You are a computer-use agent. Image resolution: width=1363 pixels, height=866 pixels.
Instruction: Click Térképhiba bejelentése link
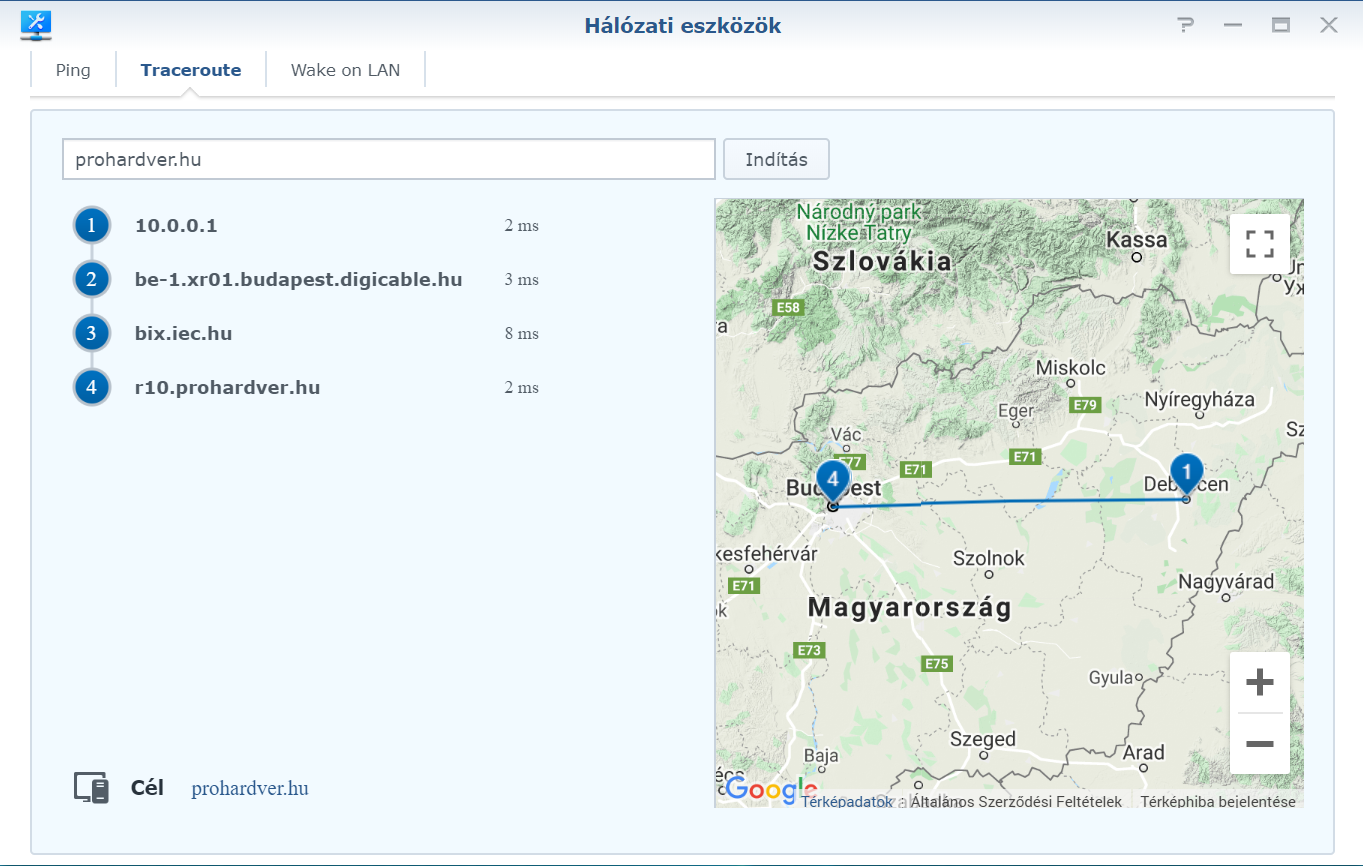click(1218, 801)
